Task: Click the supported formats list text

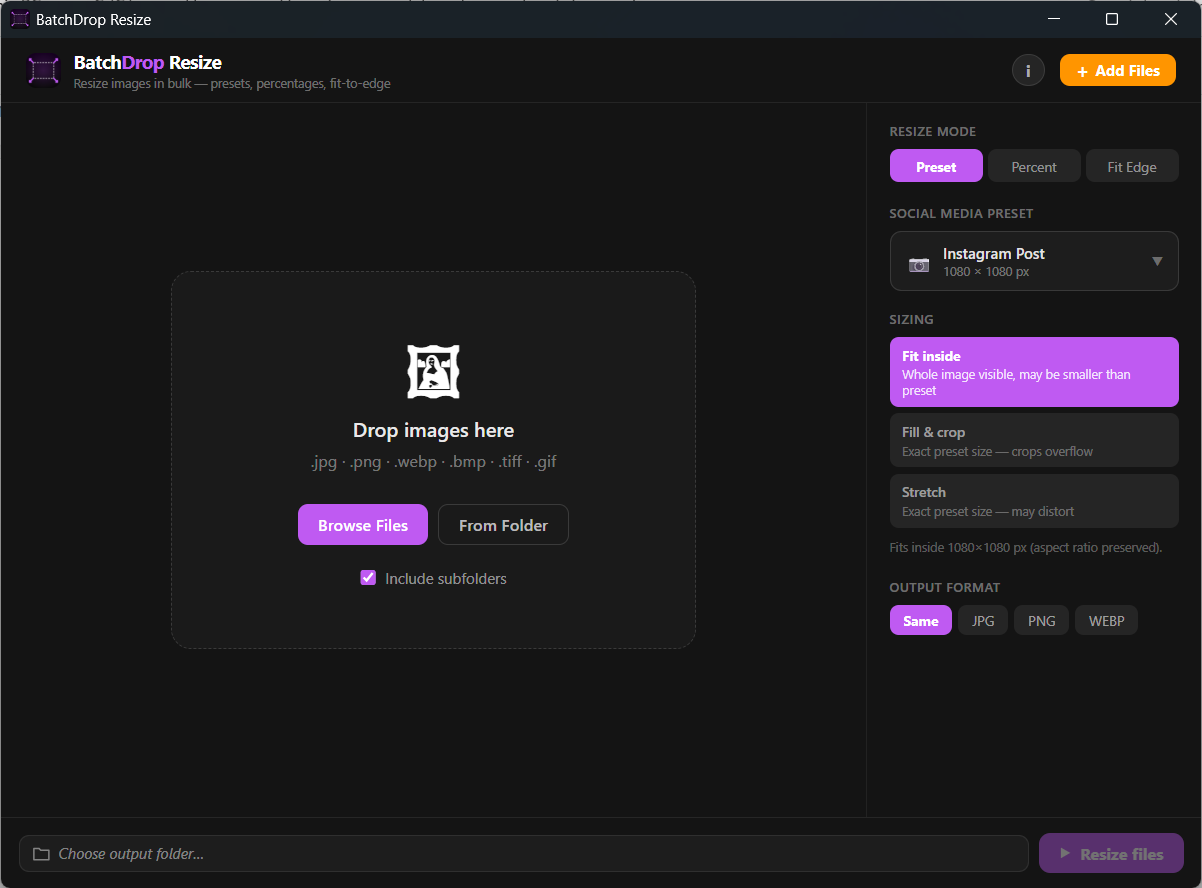Action: click(433, 462)
